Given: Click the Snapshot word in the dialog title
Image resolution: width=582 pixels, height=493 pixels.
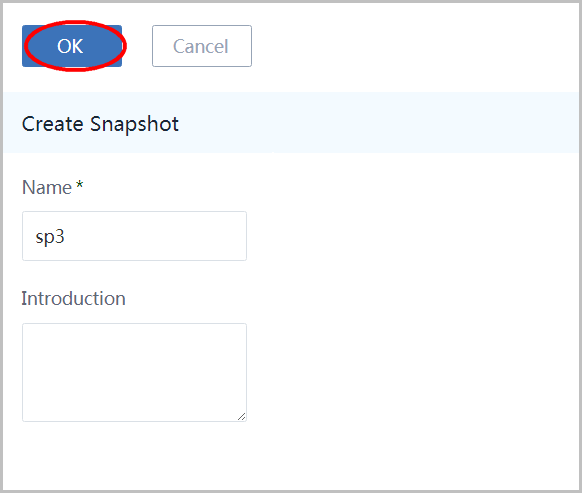Looking at the screenshot, I should point(134,124).
